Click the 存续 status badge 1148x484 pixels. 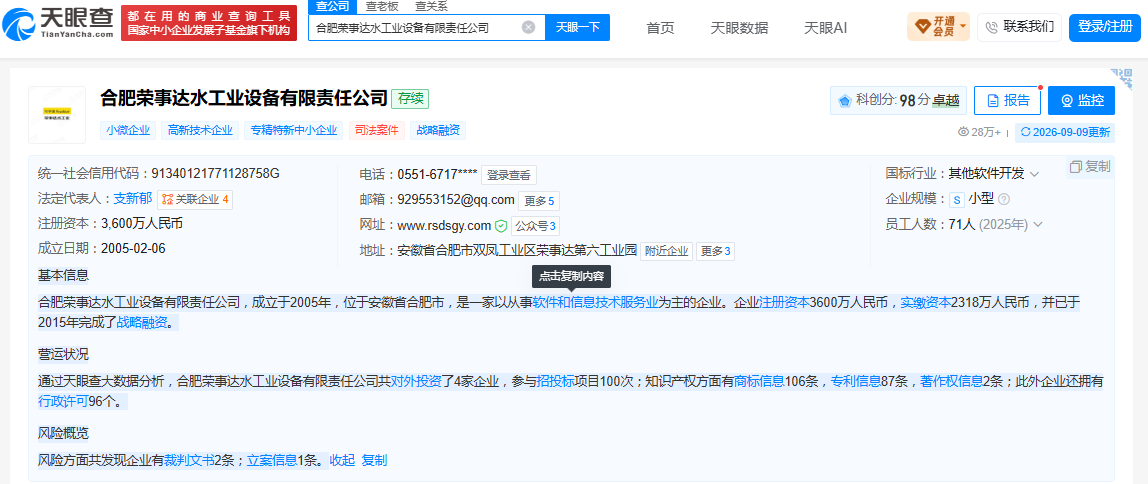pos(410,99)
